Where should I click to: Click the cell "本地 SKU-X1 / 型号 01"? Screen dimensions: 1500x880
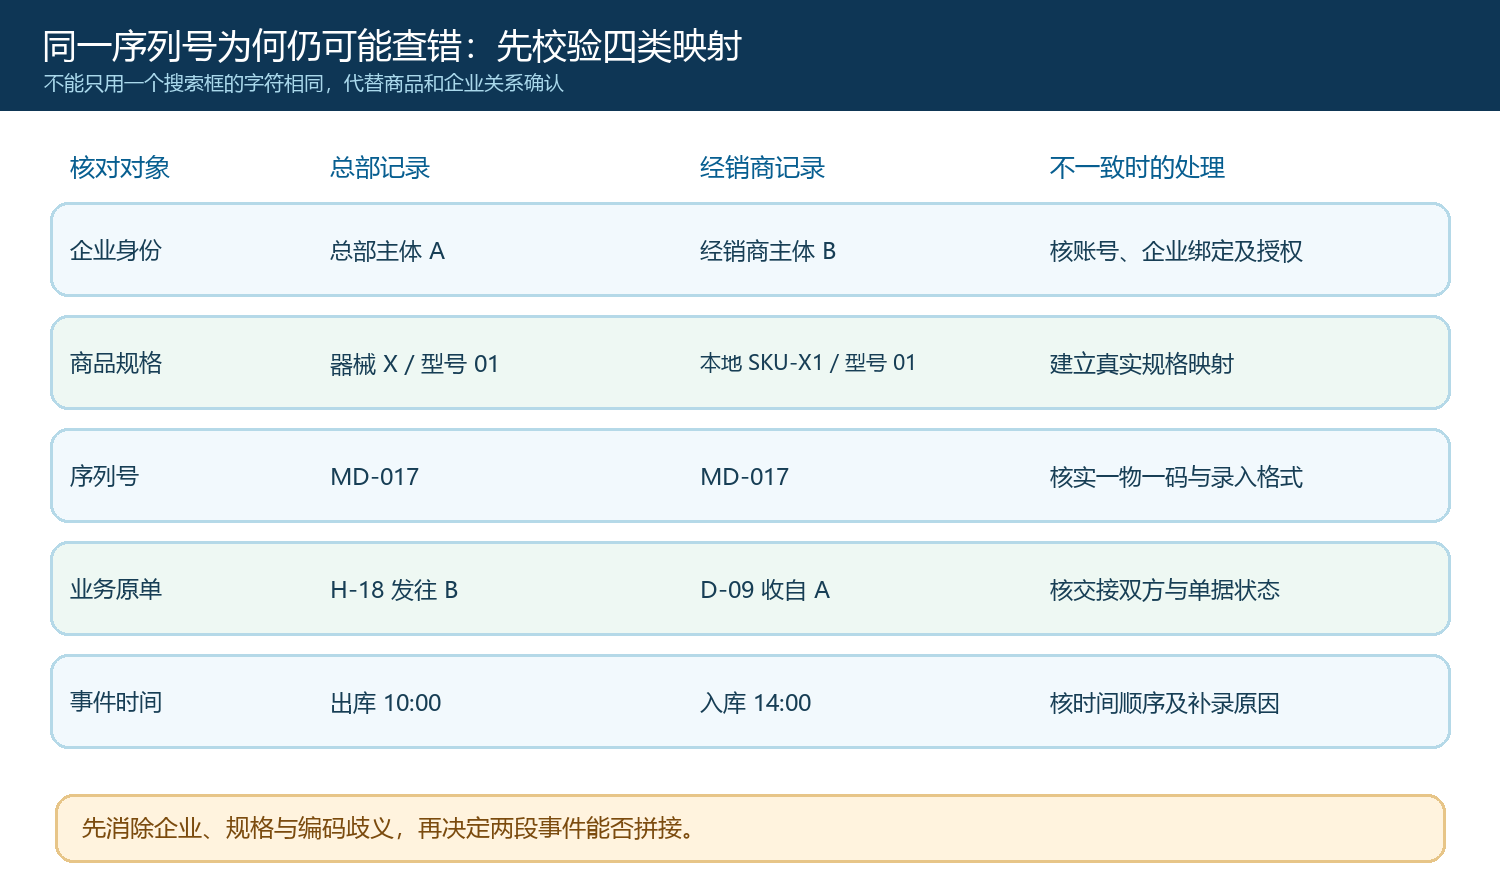[808, 363]
